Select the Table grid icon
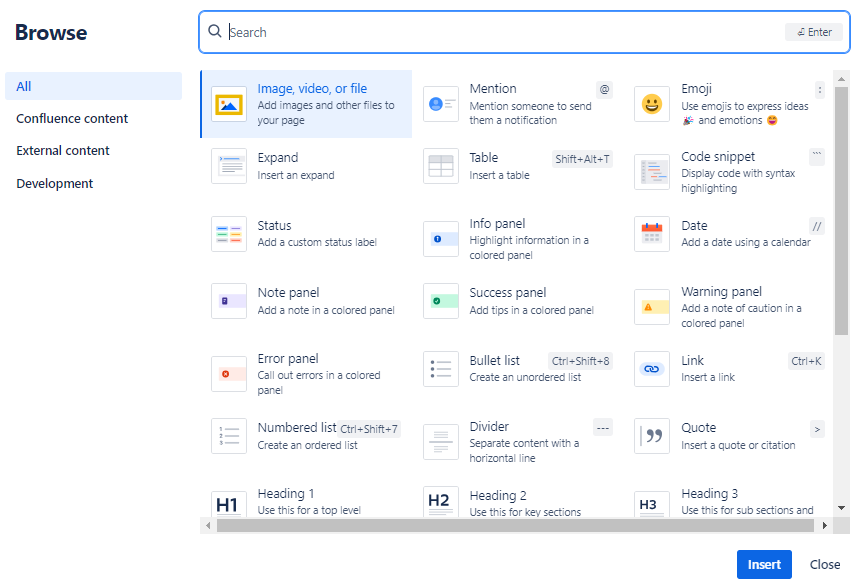857x587 pixels. pos(441,166)
